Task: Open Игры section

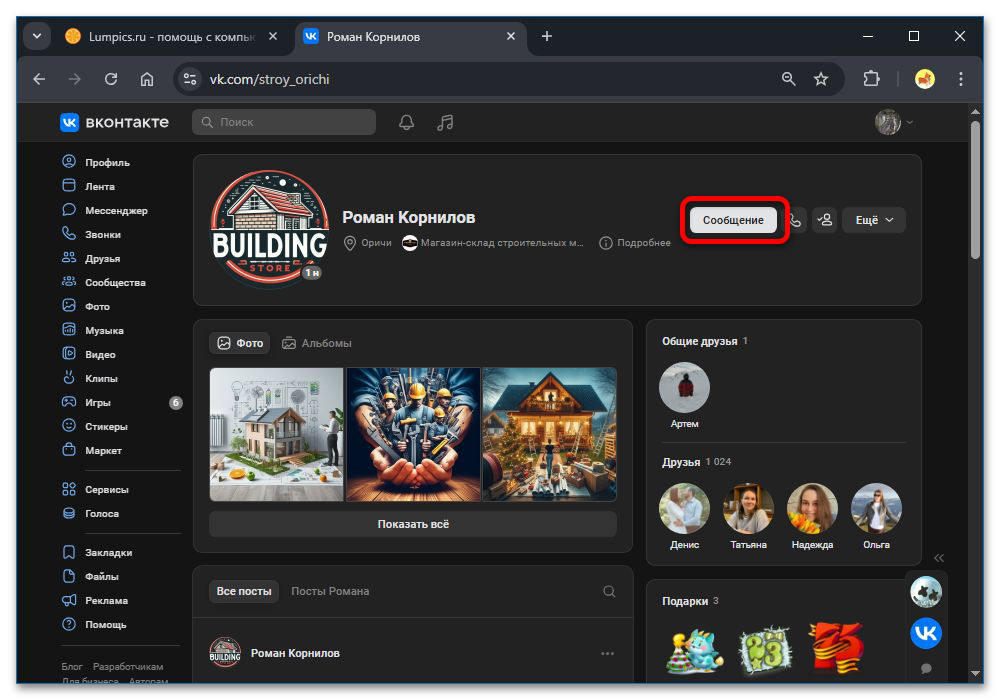Action: tap(87, 402)
